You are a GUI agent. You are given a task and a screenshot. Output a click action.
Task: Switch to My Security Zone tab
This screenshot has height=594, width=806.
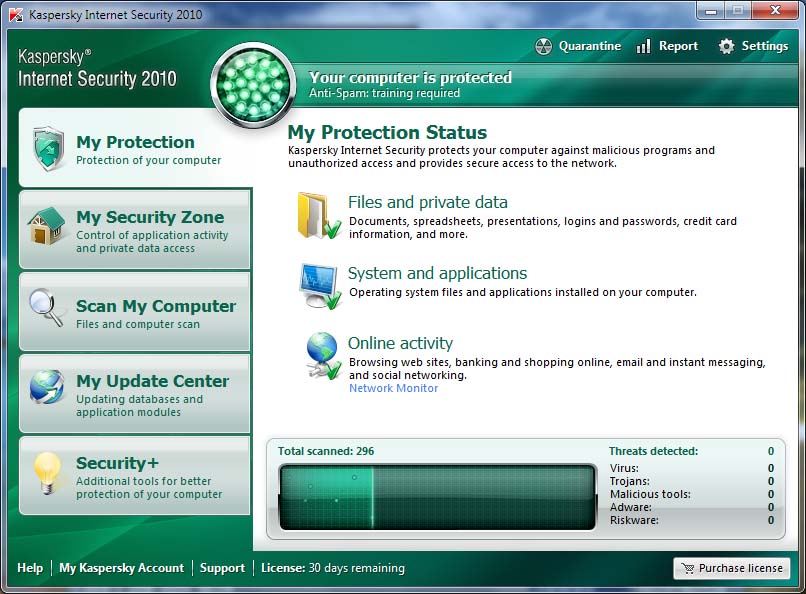click(135, 230)
